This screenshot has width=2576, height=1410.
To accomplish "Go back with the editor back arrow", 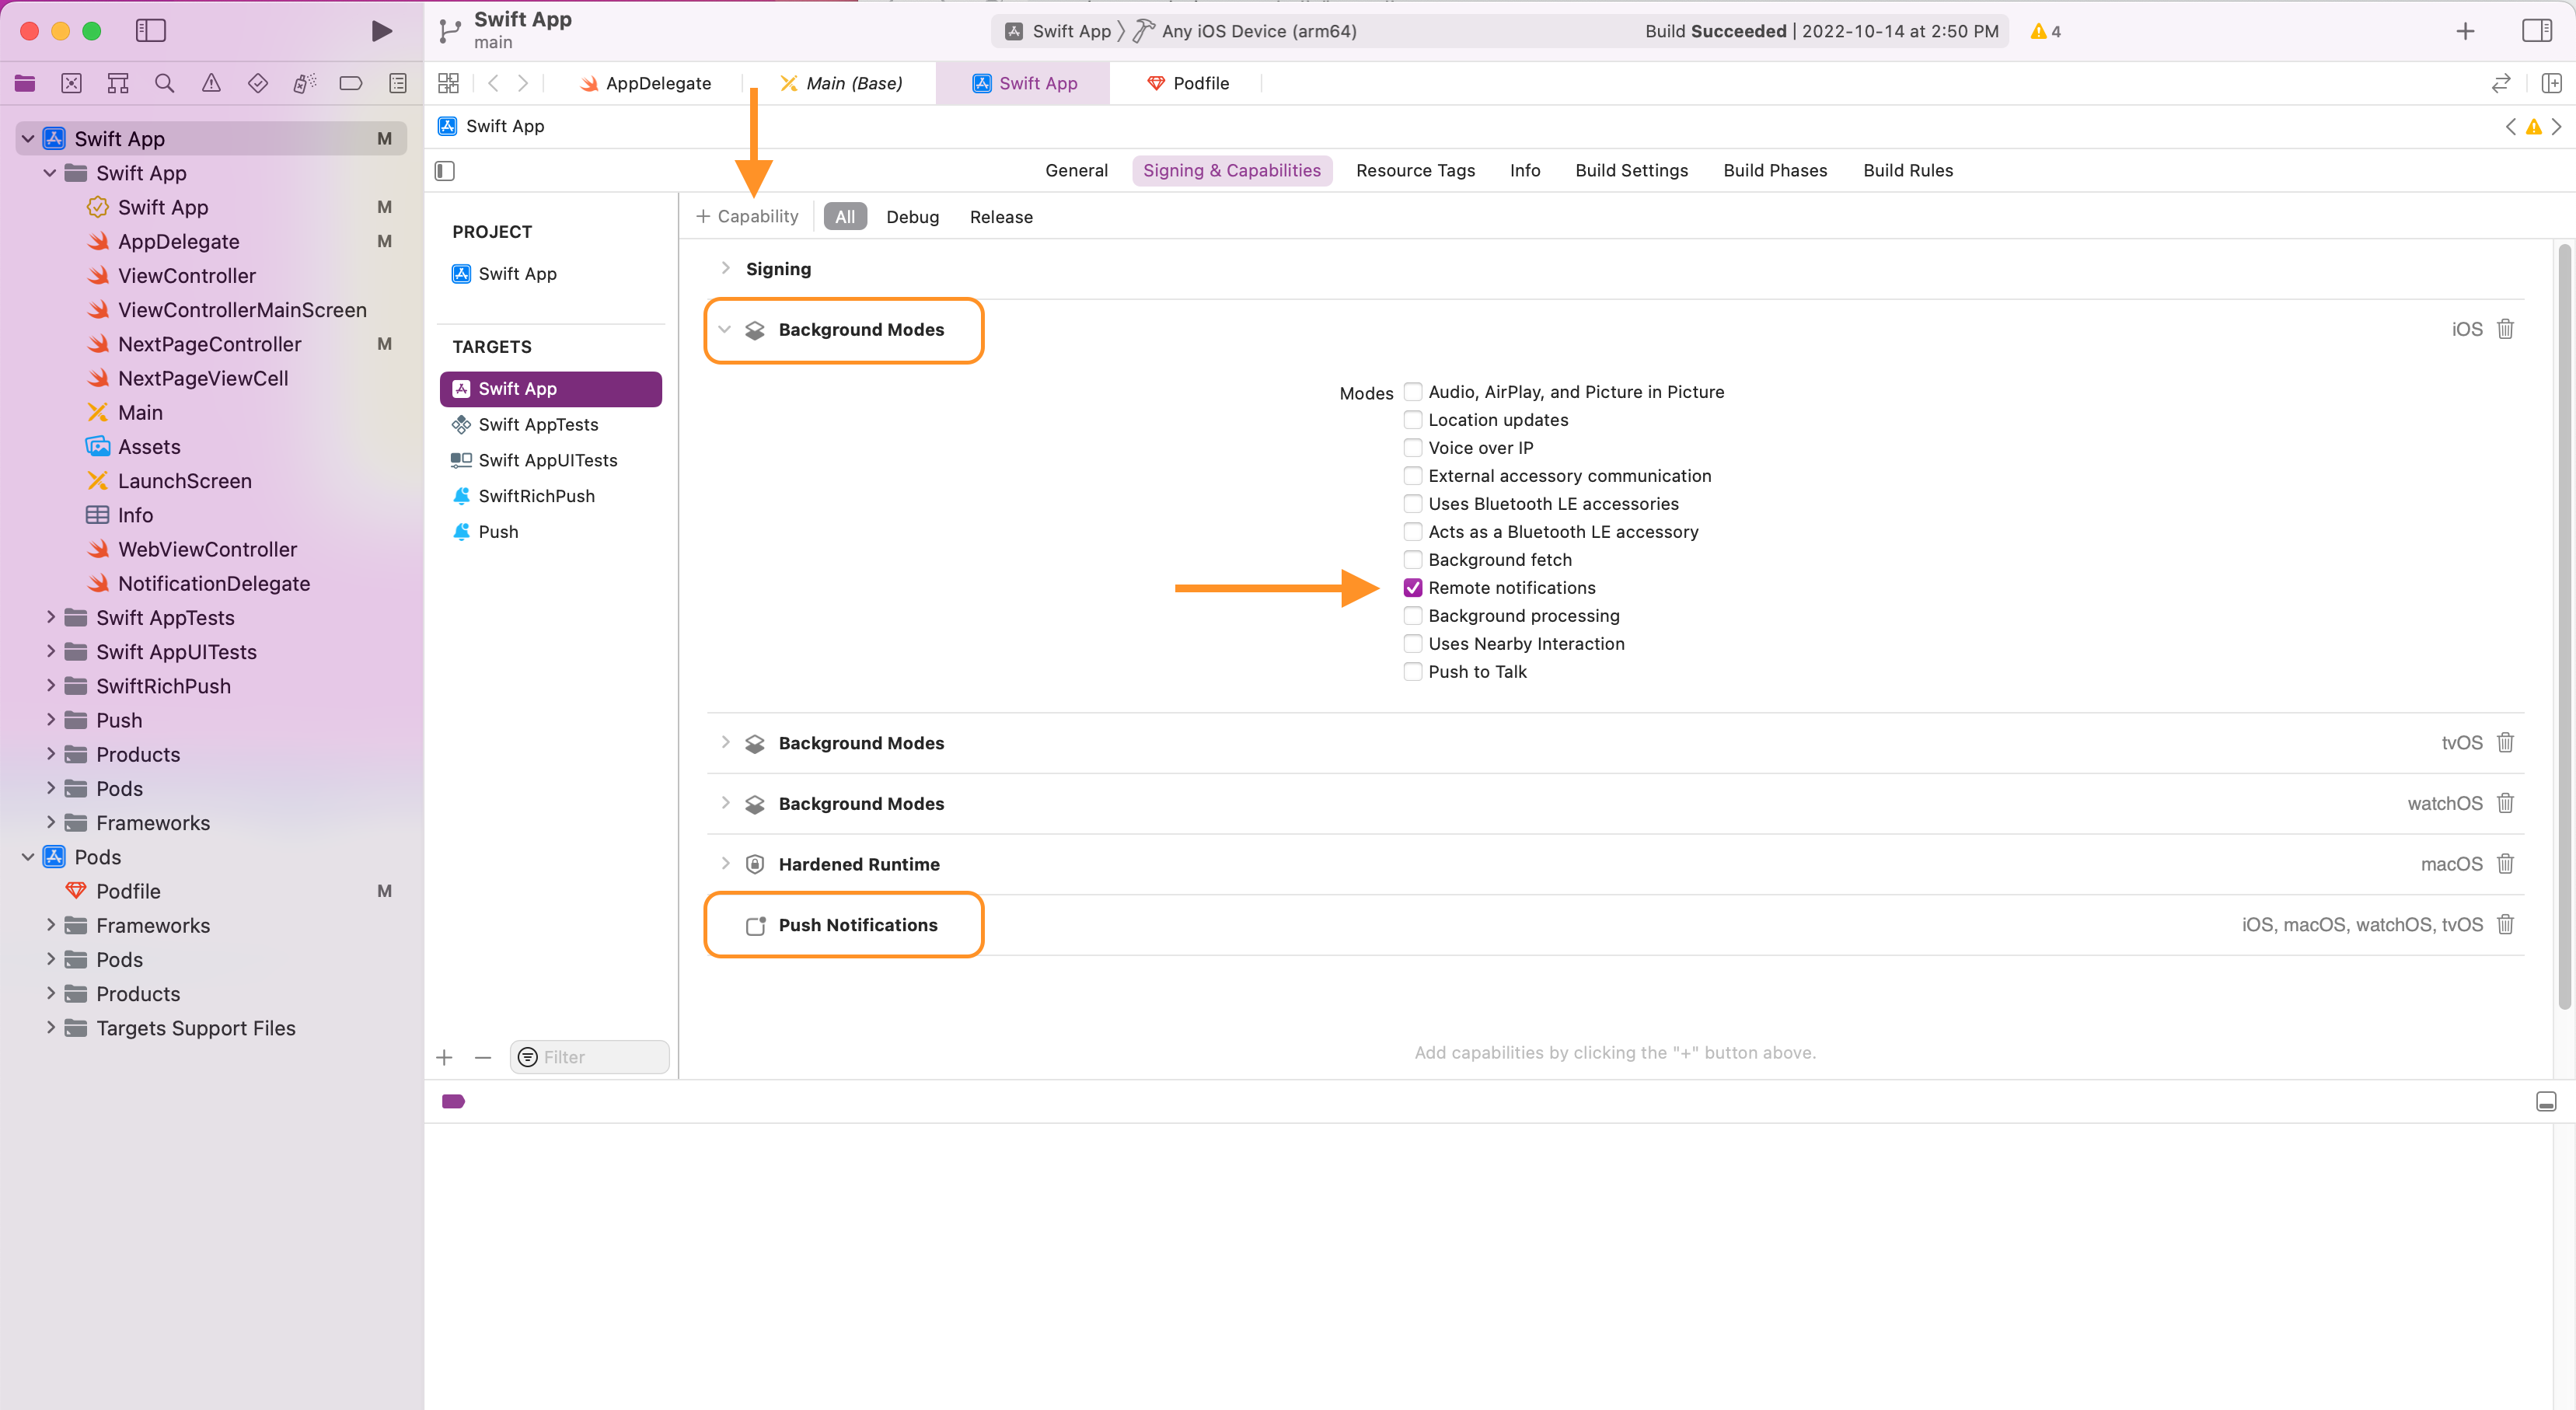I will pos(493,83).
